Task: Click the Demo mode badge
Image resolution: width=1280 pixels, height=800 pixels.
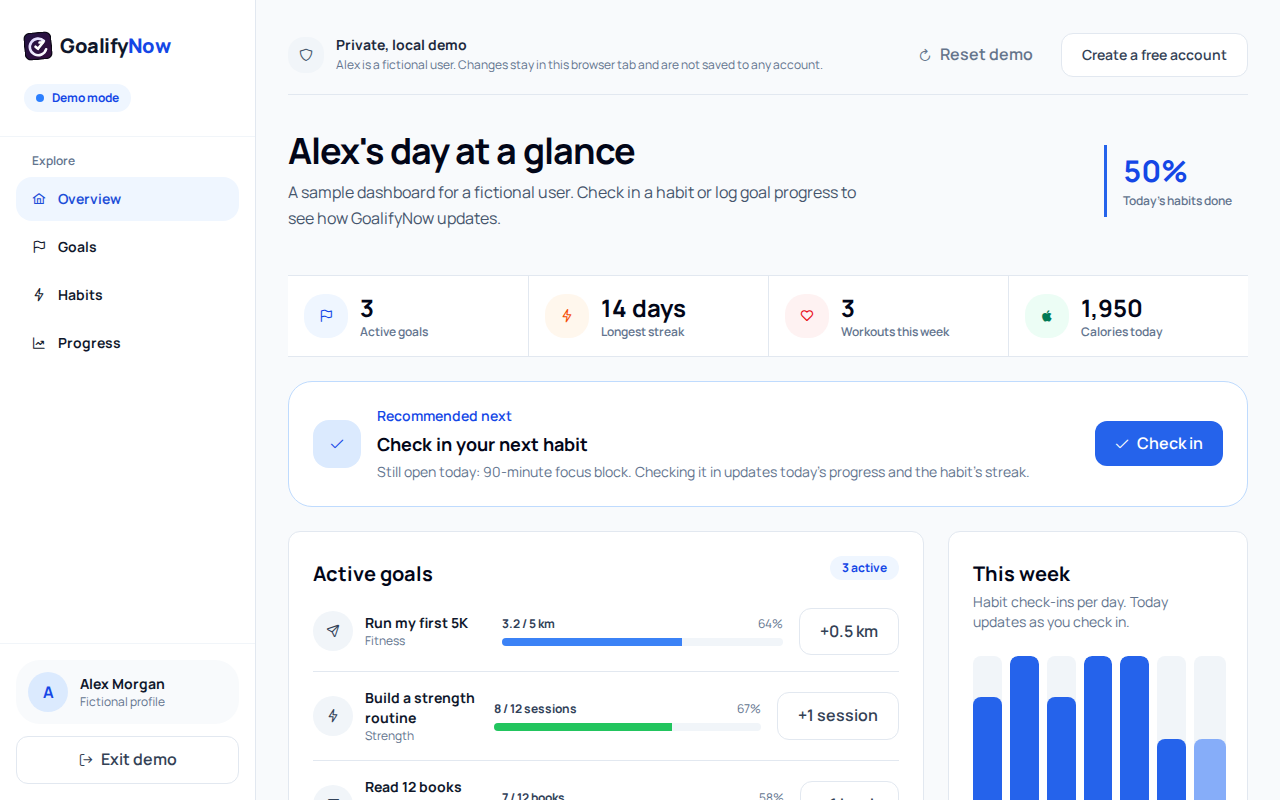Action: [x=77, y=98]
